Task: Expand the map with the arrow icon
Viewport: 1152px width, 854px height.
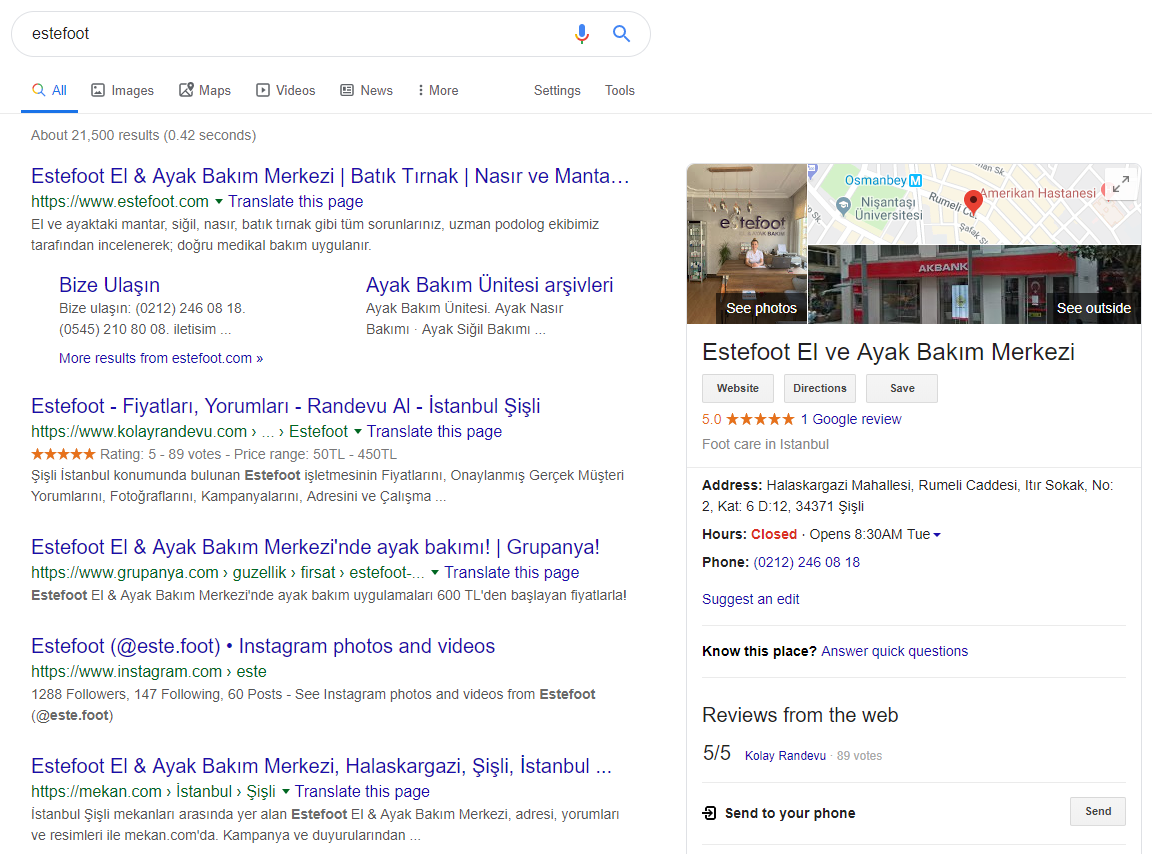Action: coord(1120,184)
